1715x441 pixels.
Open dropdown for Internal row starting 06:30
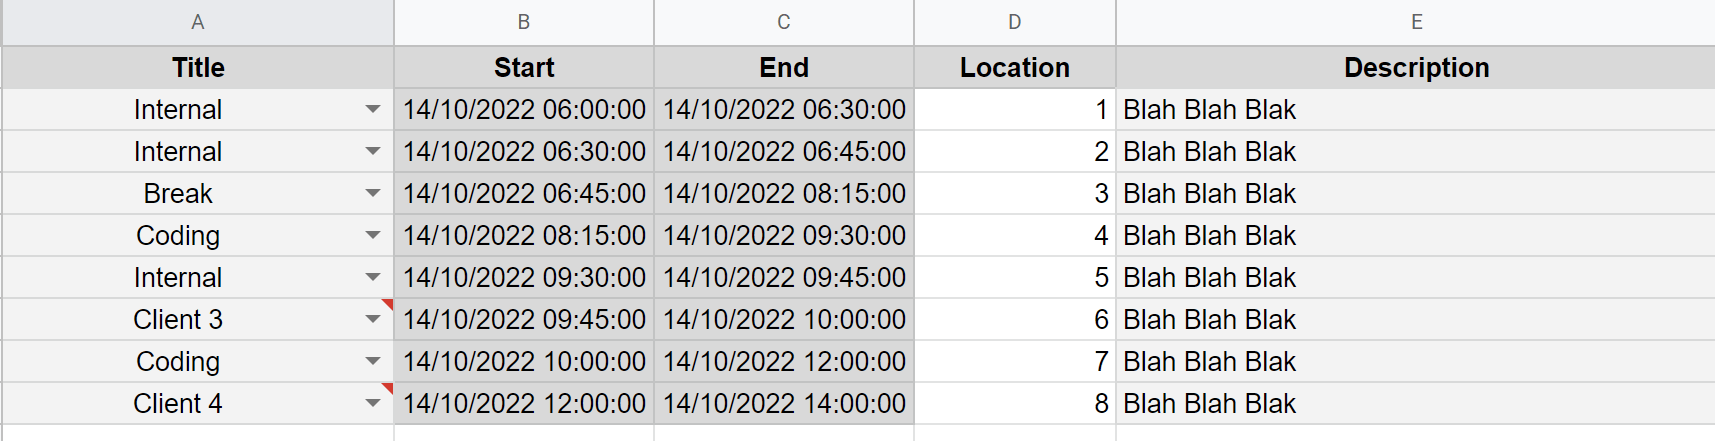(373, 151)
